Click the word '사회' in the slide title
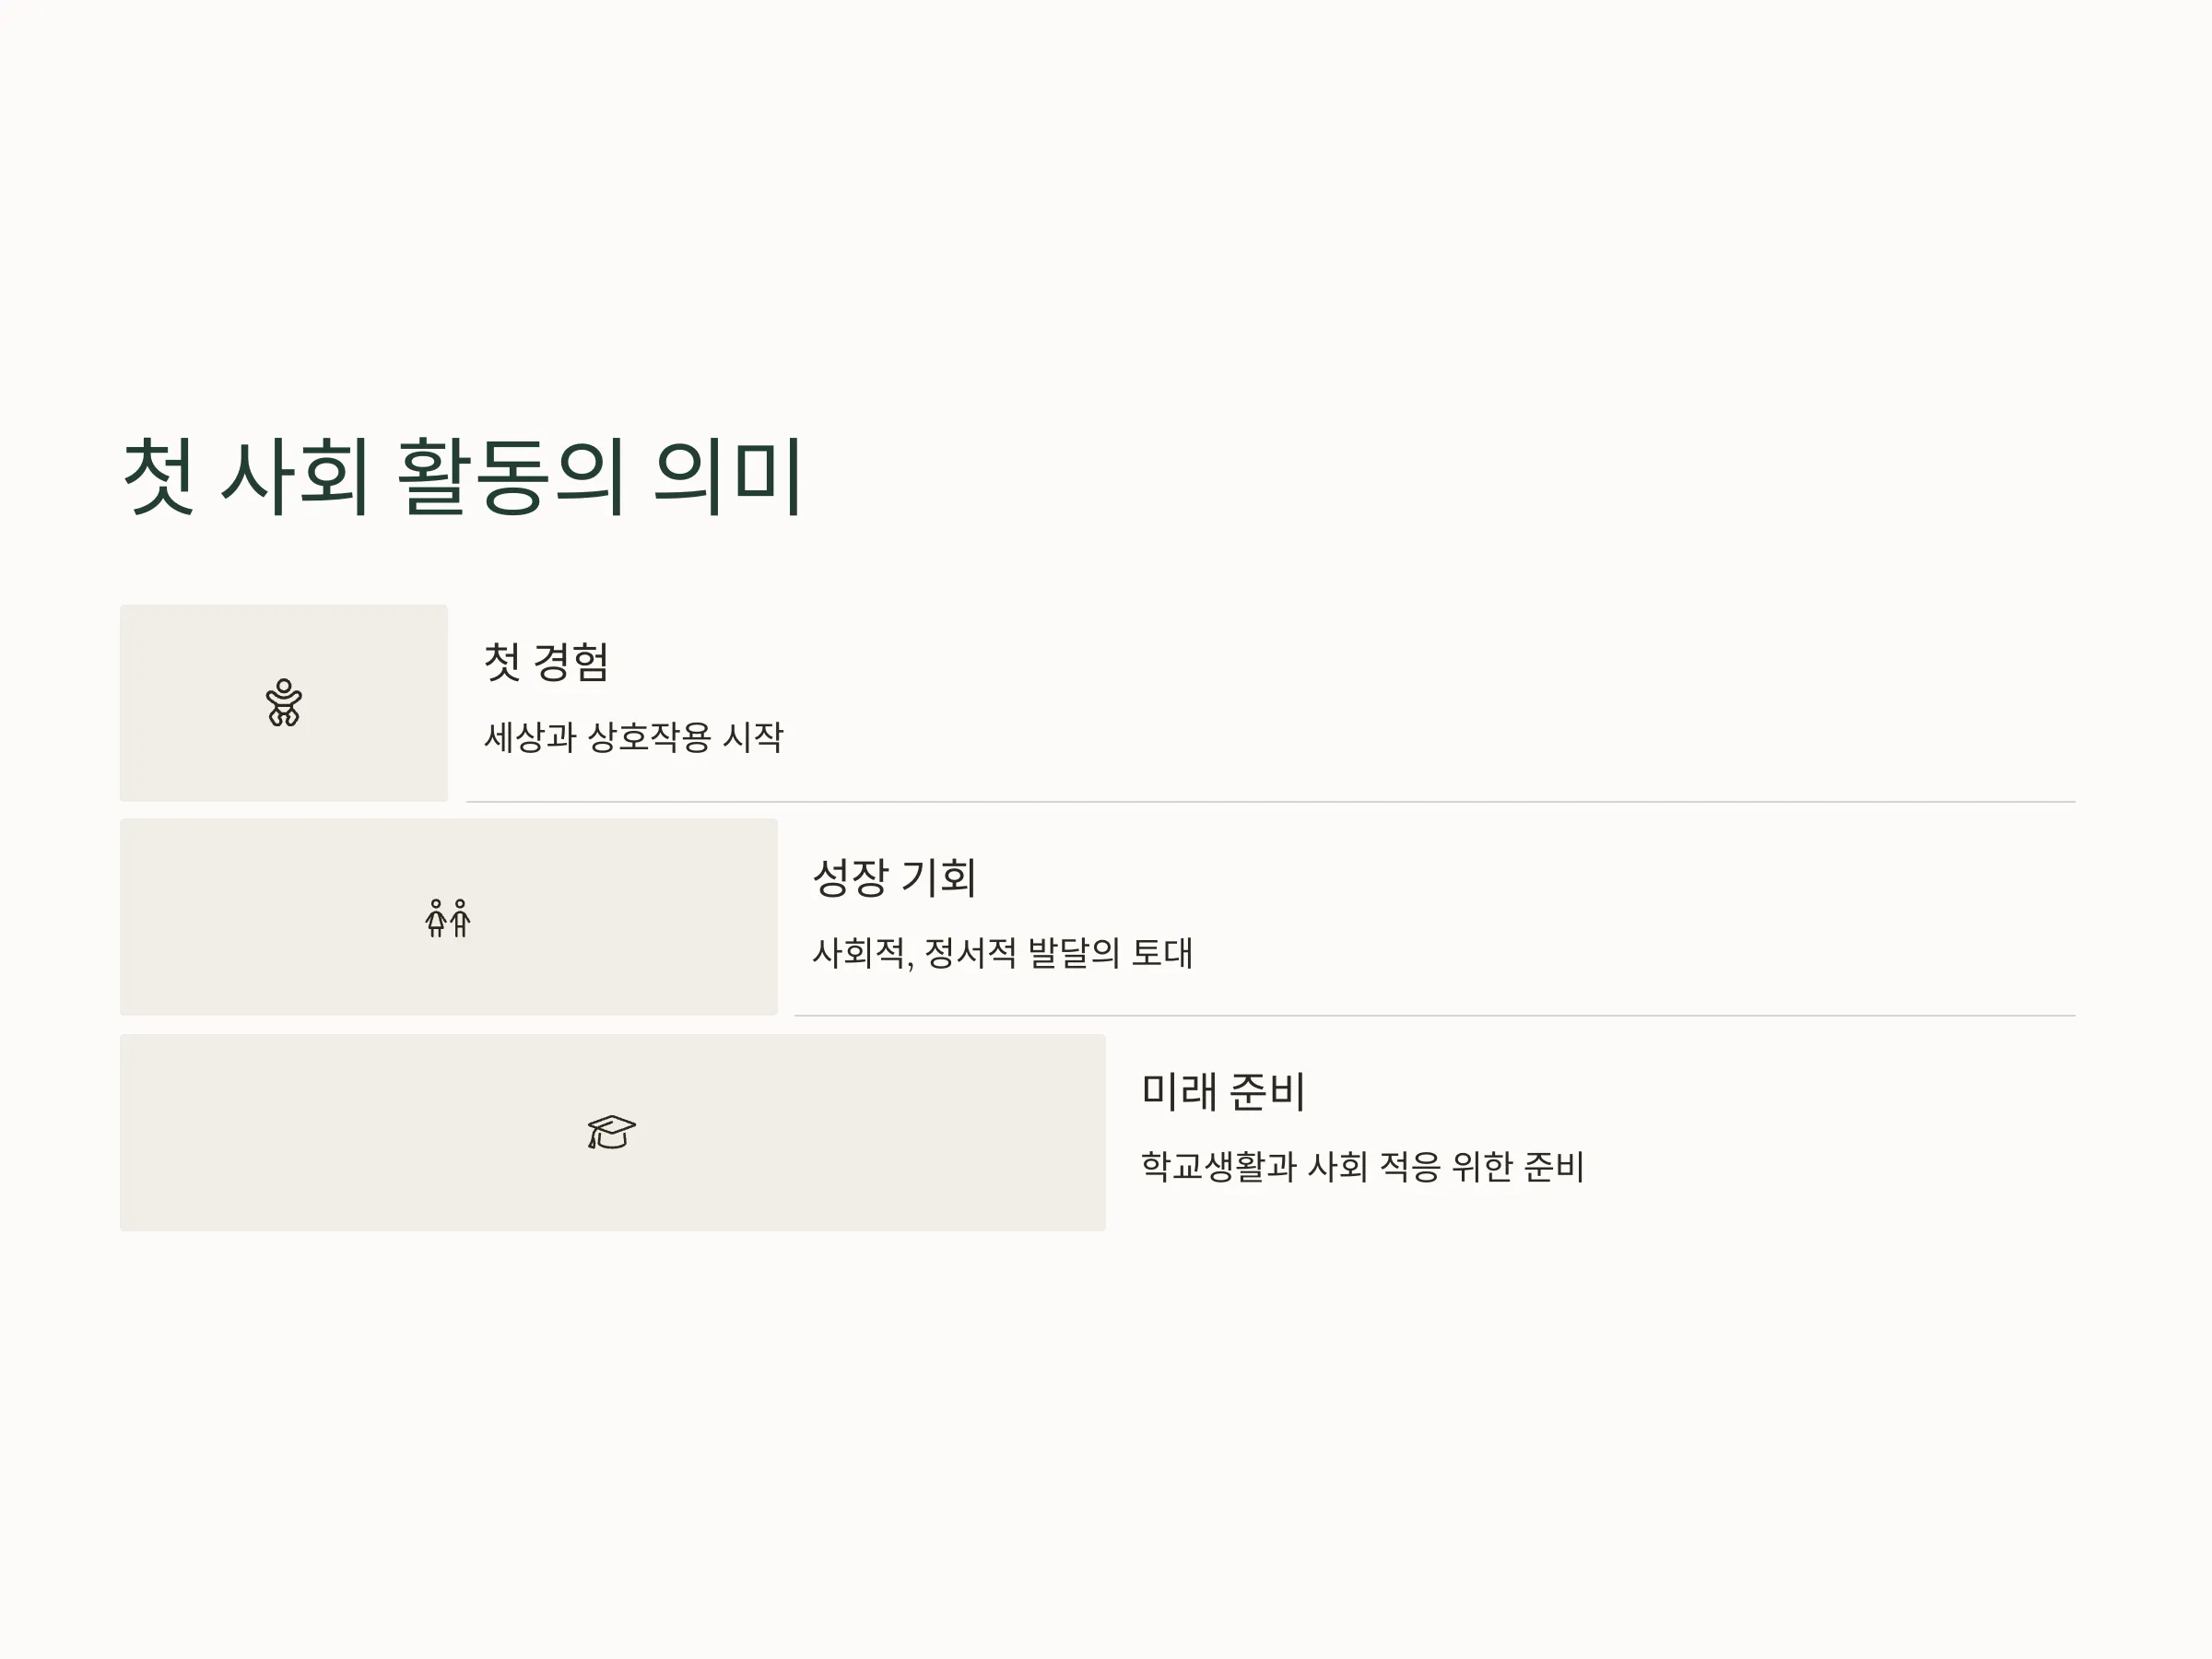Viewport: 2212px width, 1659px height. point(296,476)
